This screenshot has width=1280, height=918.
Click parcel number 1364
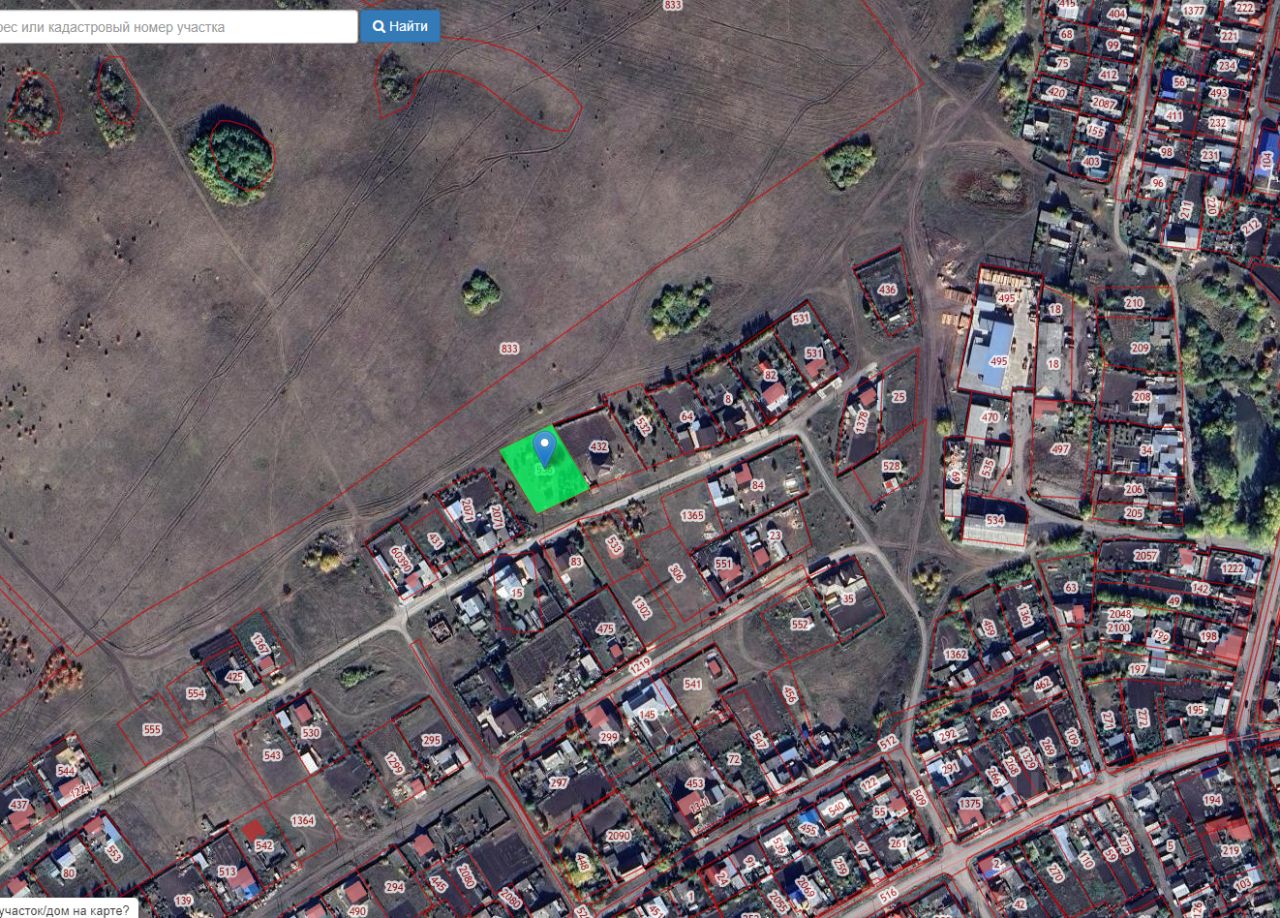click(303, 820)
